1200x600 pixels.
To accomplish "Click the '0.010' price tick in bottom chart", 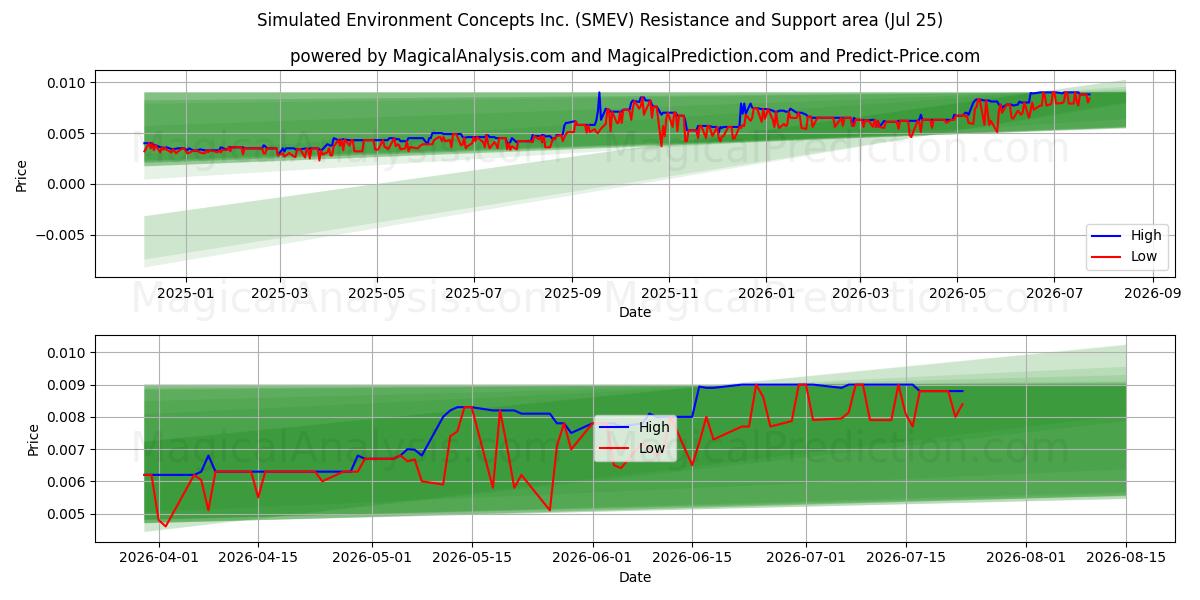I will pos(68,353).
